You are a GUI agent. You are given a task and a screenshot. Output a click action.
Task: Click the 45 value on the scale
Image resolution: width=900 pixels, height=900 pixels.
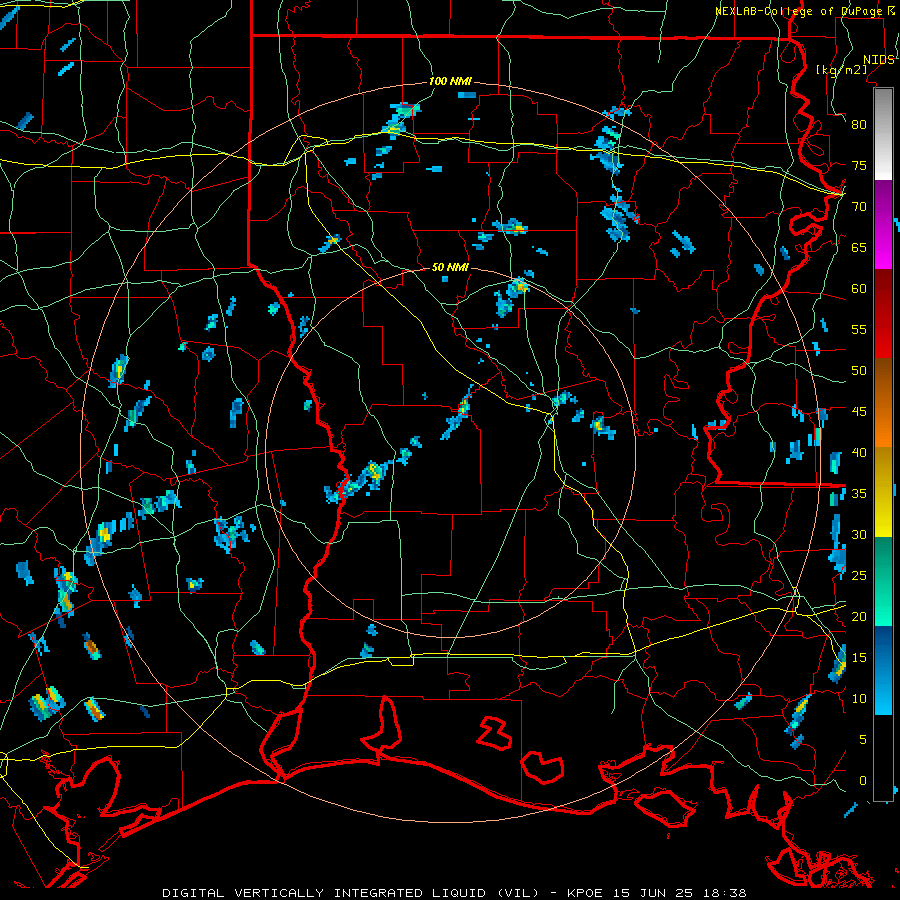coord(859,412)
